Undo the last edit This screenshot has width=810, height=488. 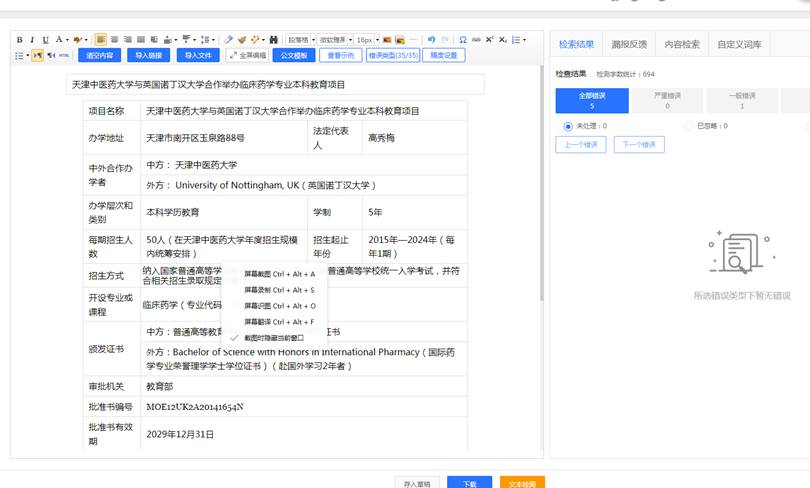click(431, 39)
